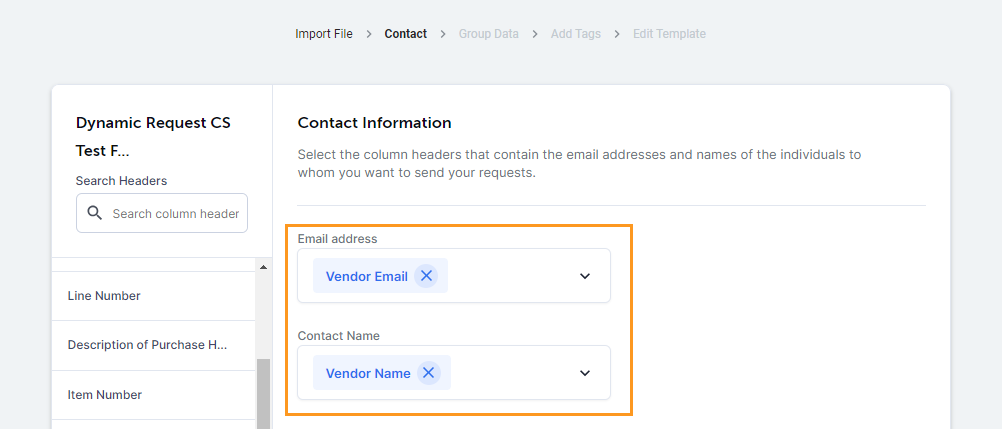The height and width of the screenshot is (429, 1002).
Task: Open the Group Data step
Action: coord(488,34)
